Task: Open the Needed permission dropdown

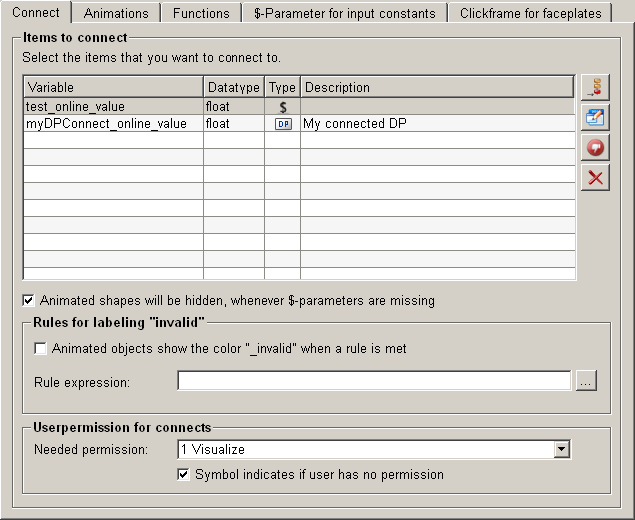Action: [561, 450]
